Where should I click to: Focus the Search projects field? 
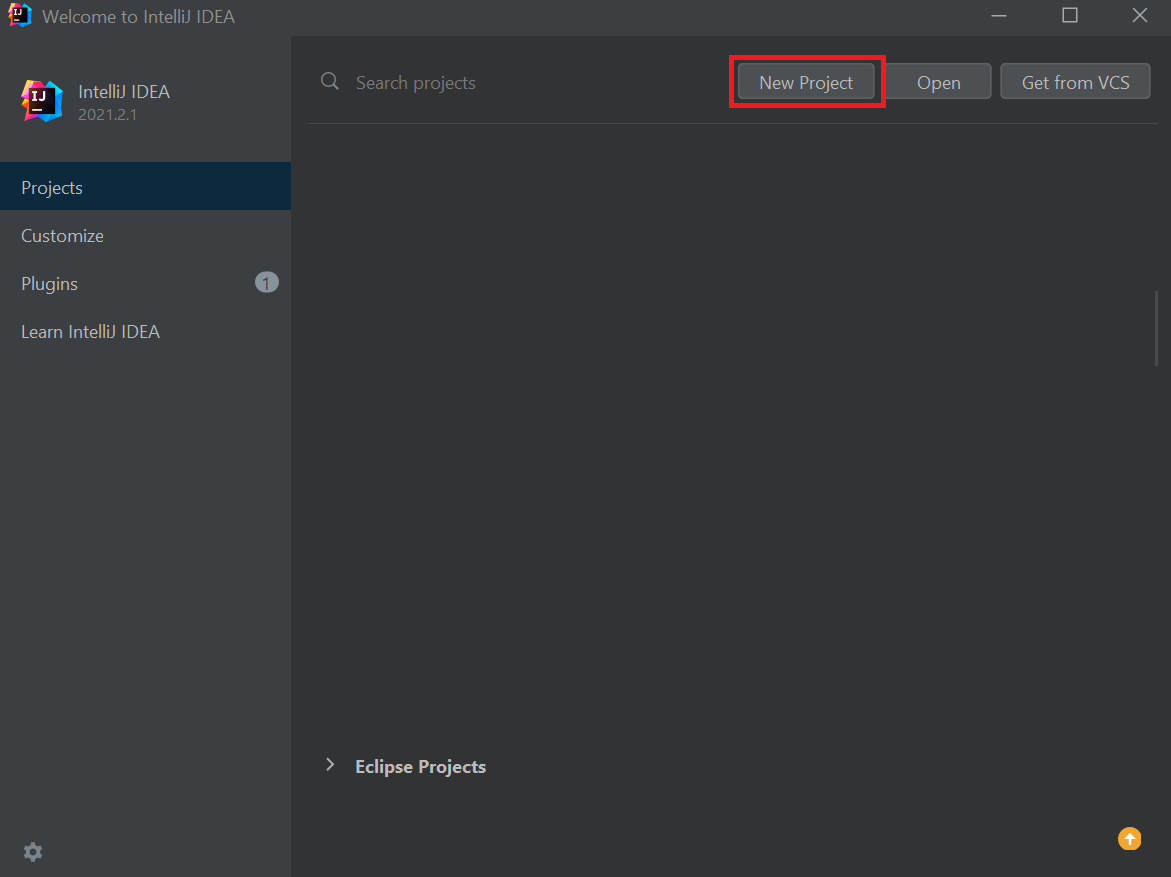point(523,82)
